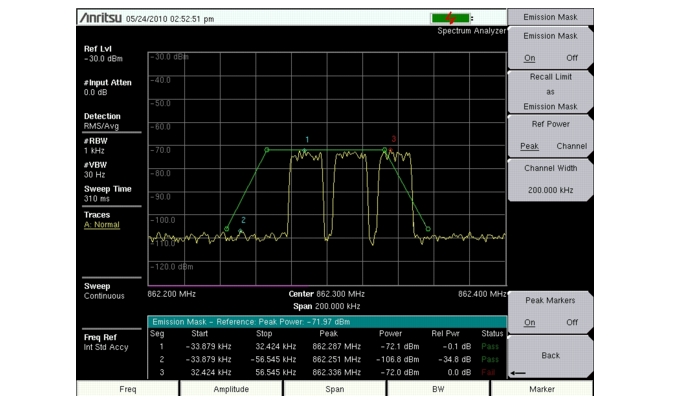Click the Spectrum Analyzer mode label
The height and width of the screenshot is (406, 688).
472,31
